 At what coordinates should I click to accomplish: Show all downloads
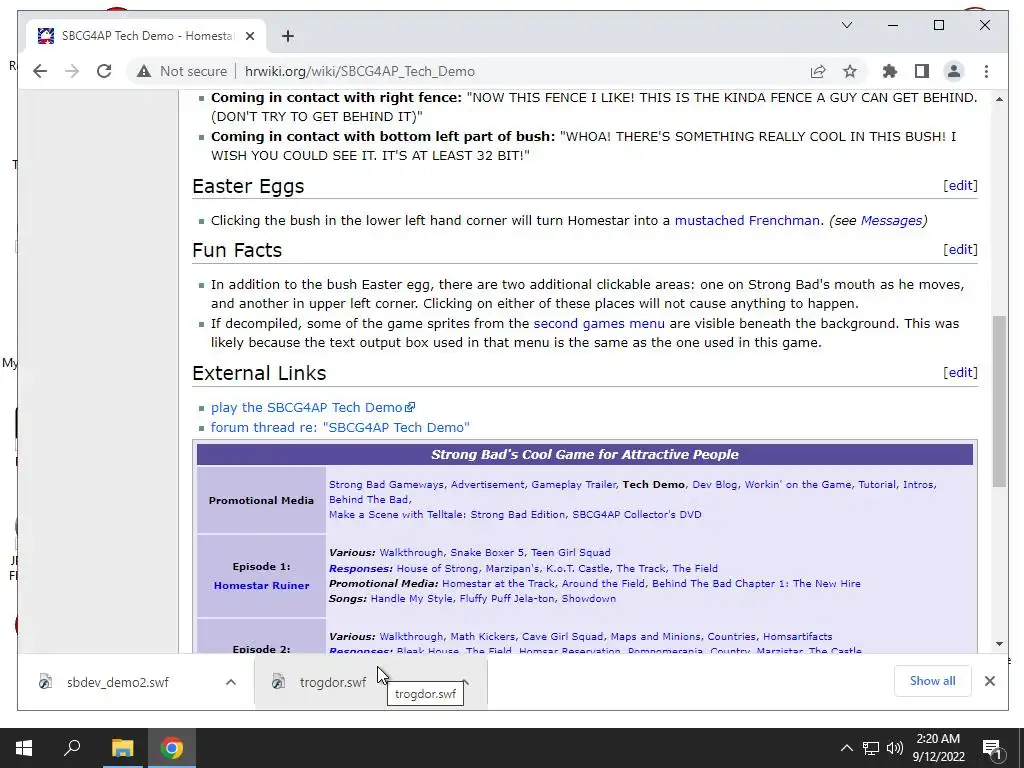point(932,681)
